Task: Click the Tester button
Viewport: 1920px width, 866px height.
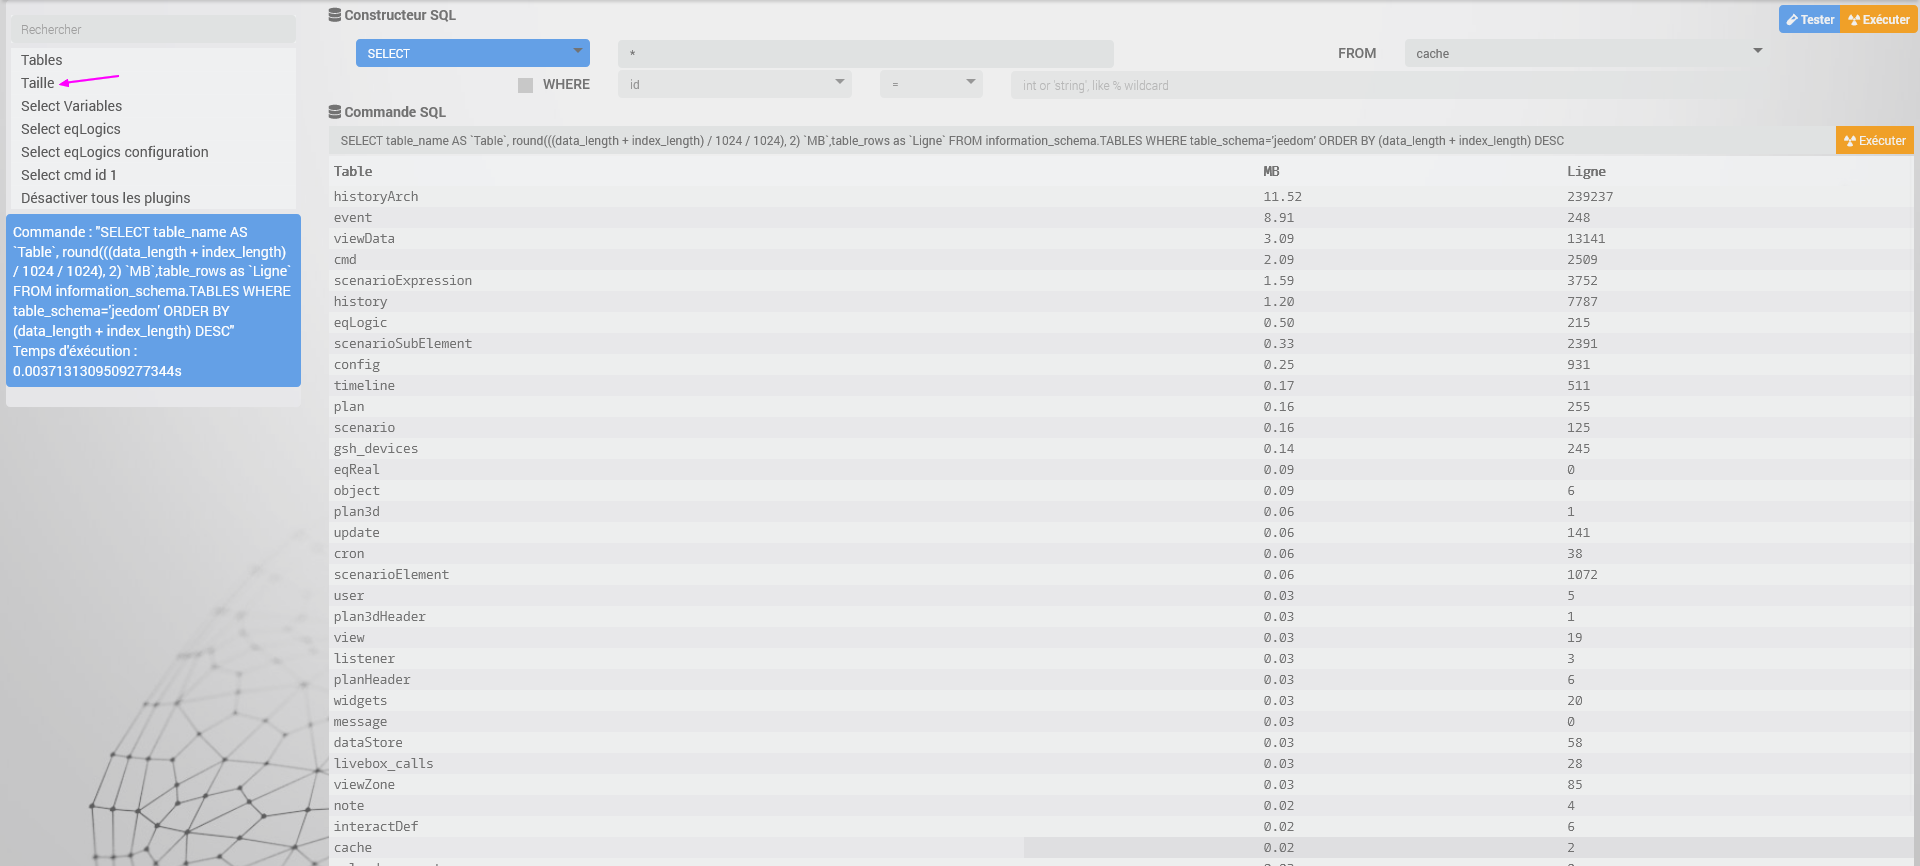Action: 1810,19
